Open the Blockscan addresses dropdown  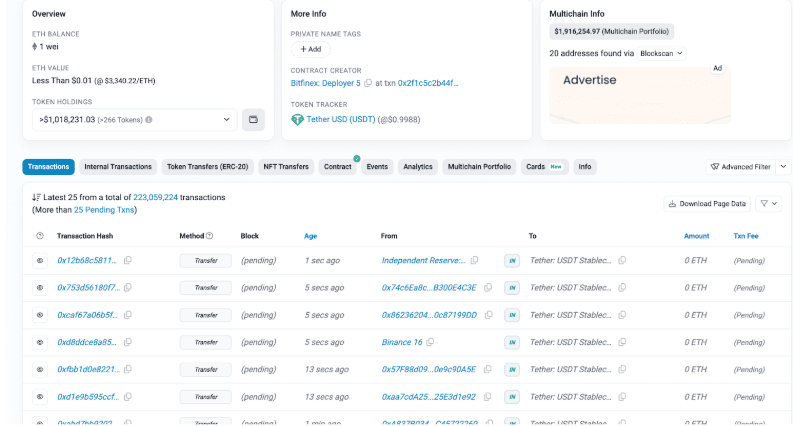tap(661, 53)
